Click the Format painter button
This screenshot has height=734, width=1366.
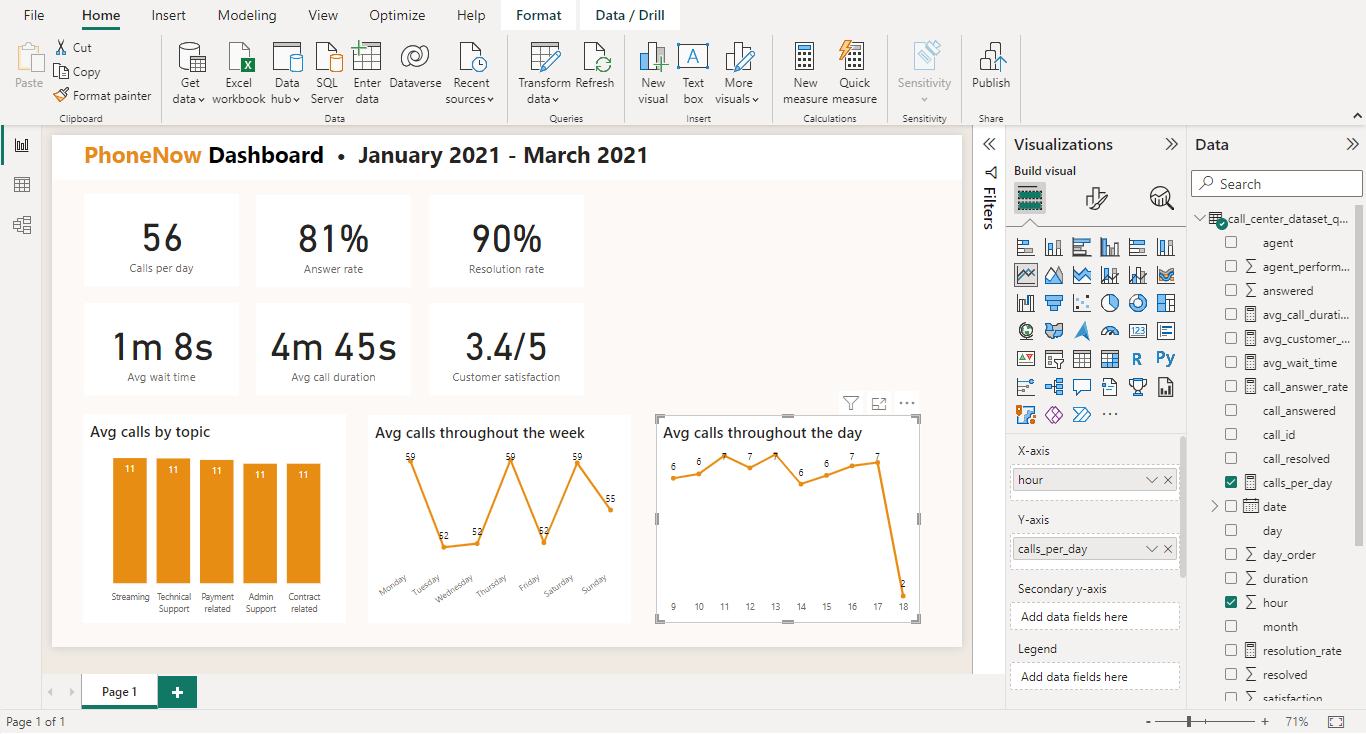pyautogui.click(x=103, y=96)
